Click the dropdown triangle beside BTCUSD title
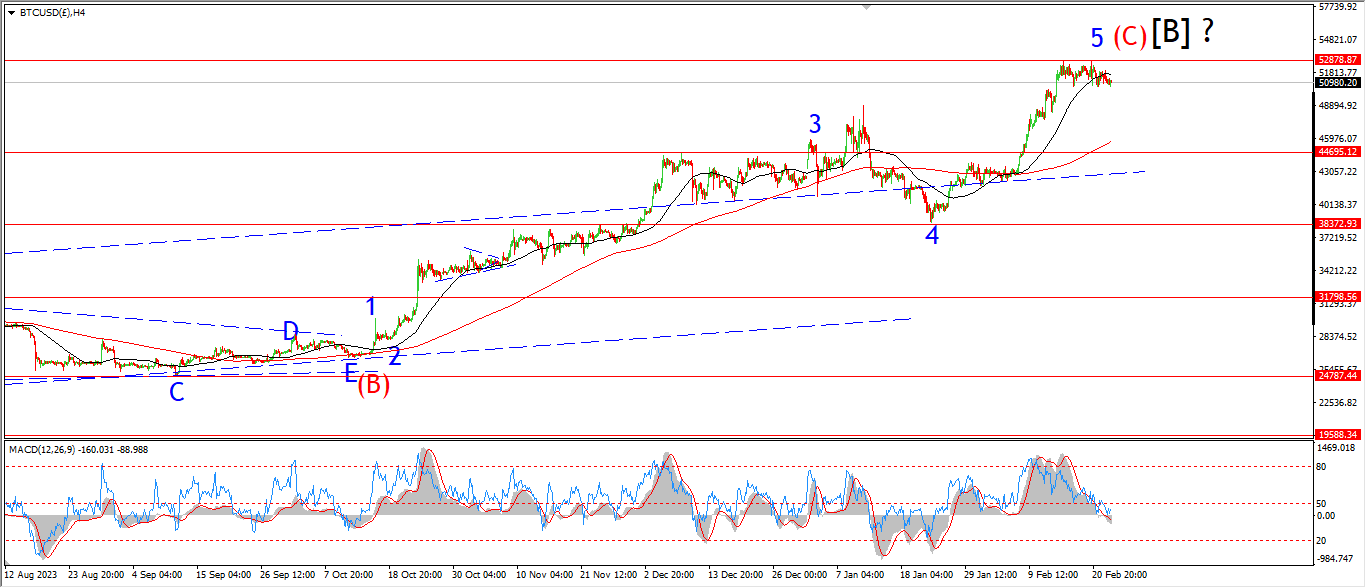 (11, 13)
